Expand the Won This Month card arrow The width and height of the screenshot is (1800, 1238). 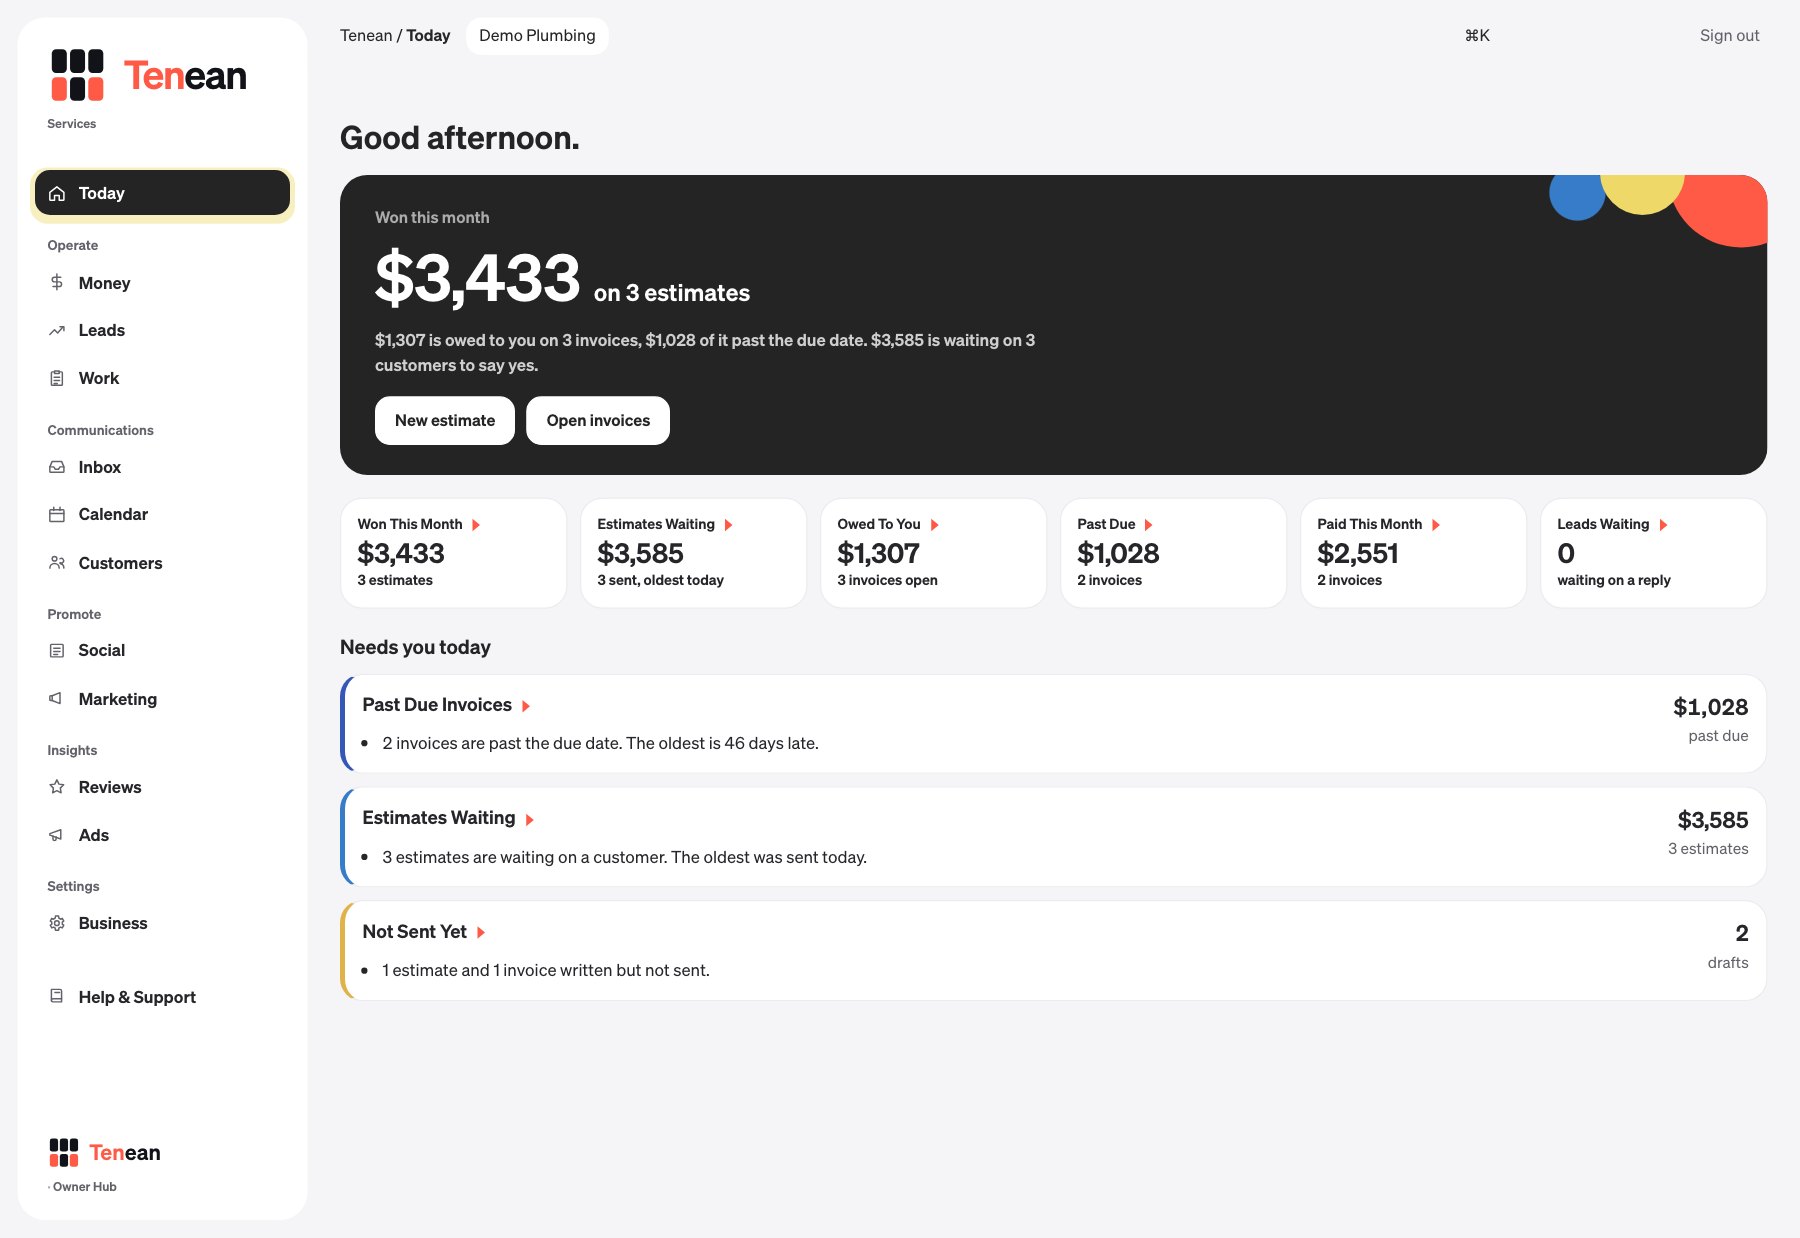pyautogui.click(x=476, y=525)
